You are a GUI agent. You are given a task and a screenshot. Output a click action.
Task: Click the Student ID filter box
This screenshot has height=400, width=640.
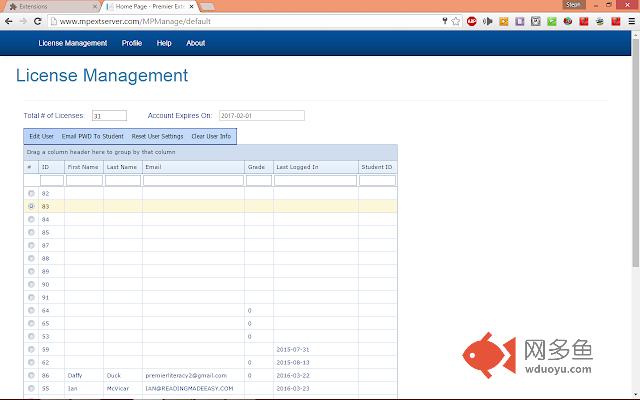pyautogui.click(x=378, y=180)
